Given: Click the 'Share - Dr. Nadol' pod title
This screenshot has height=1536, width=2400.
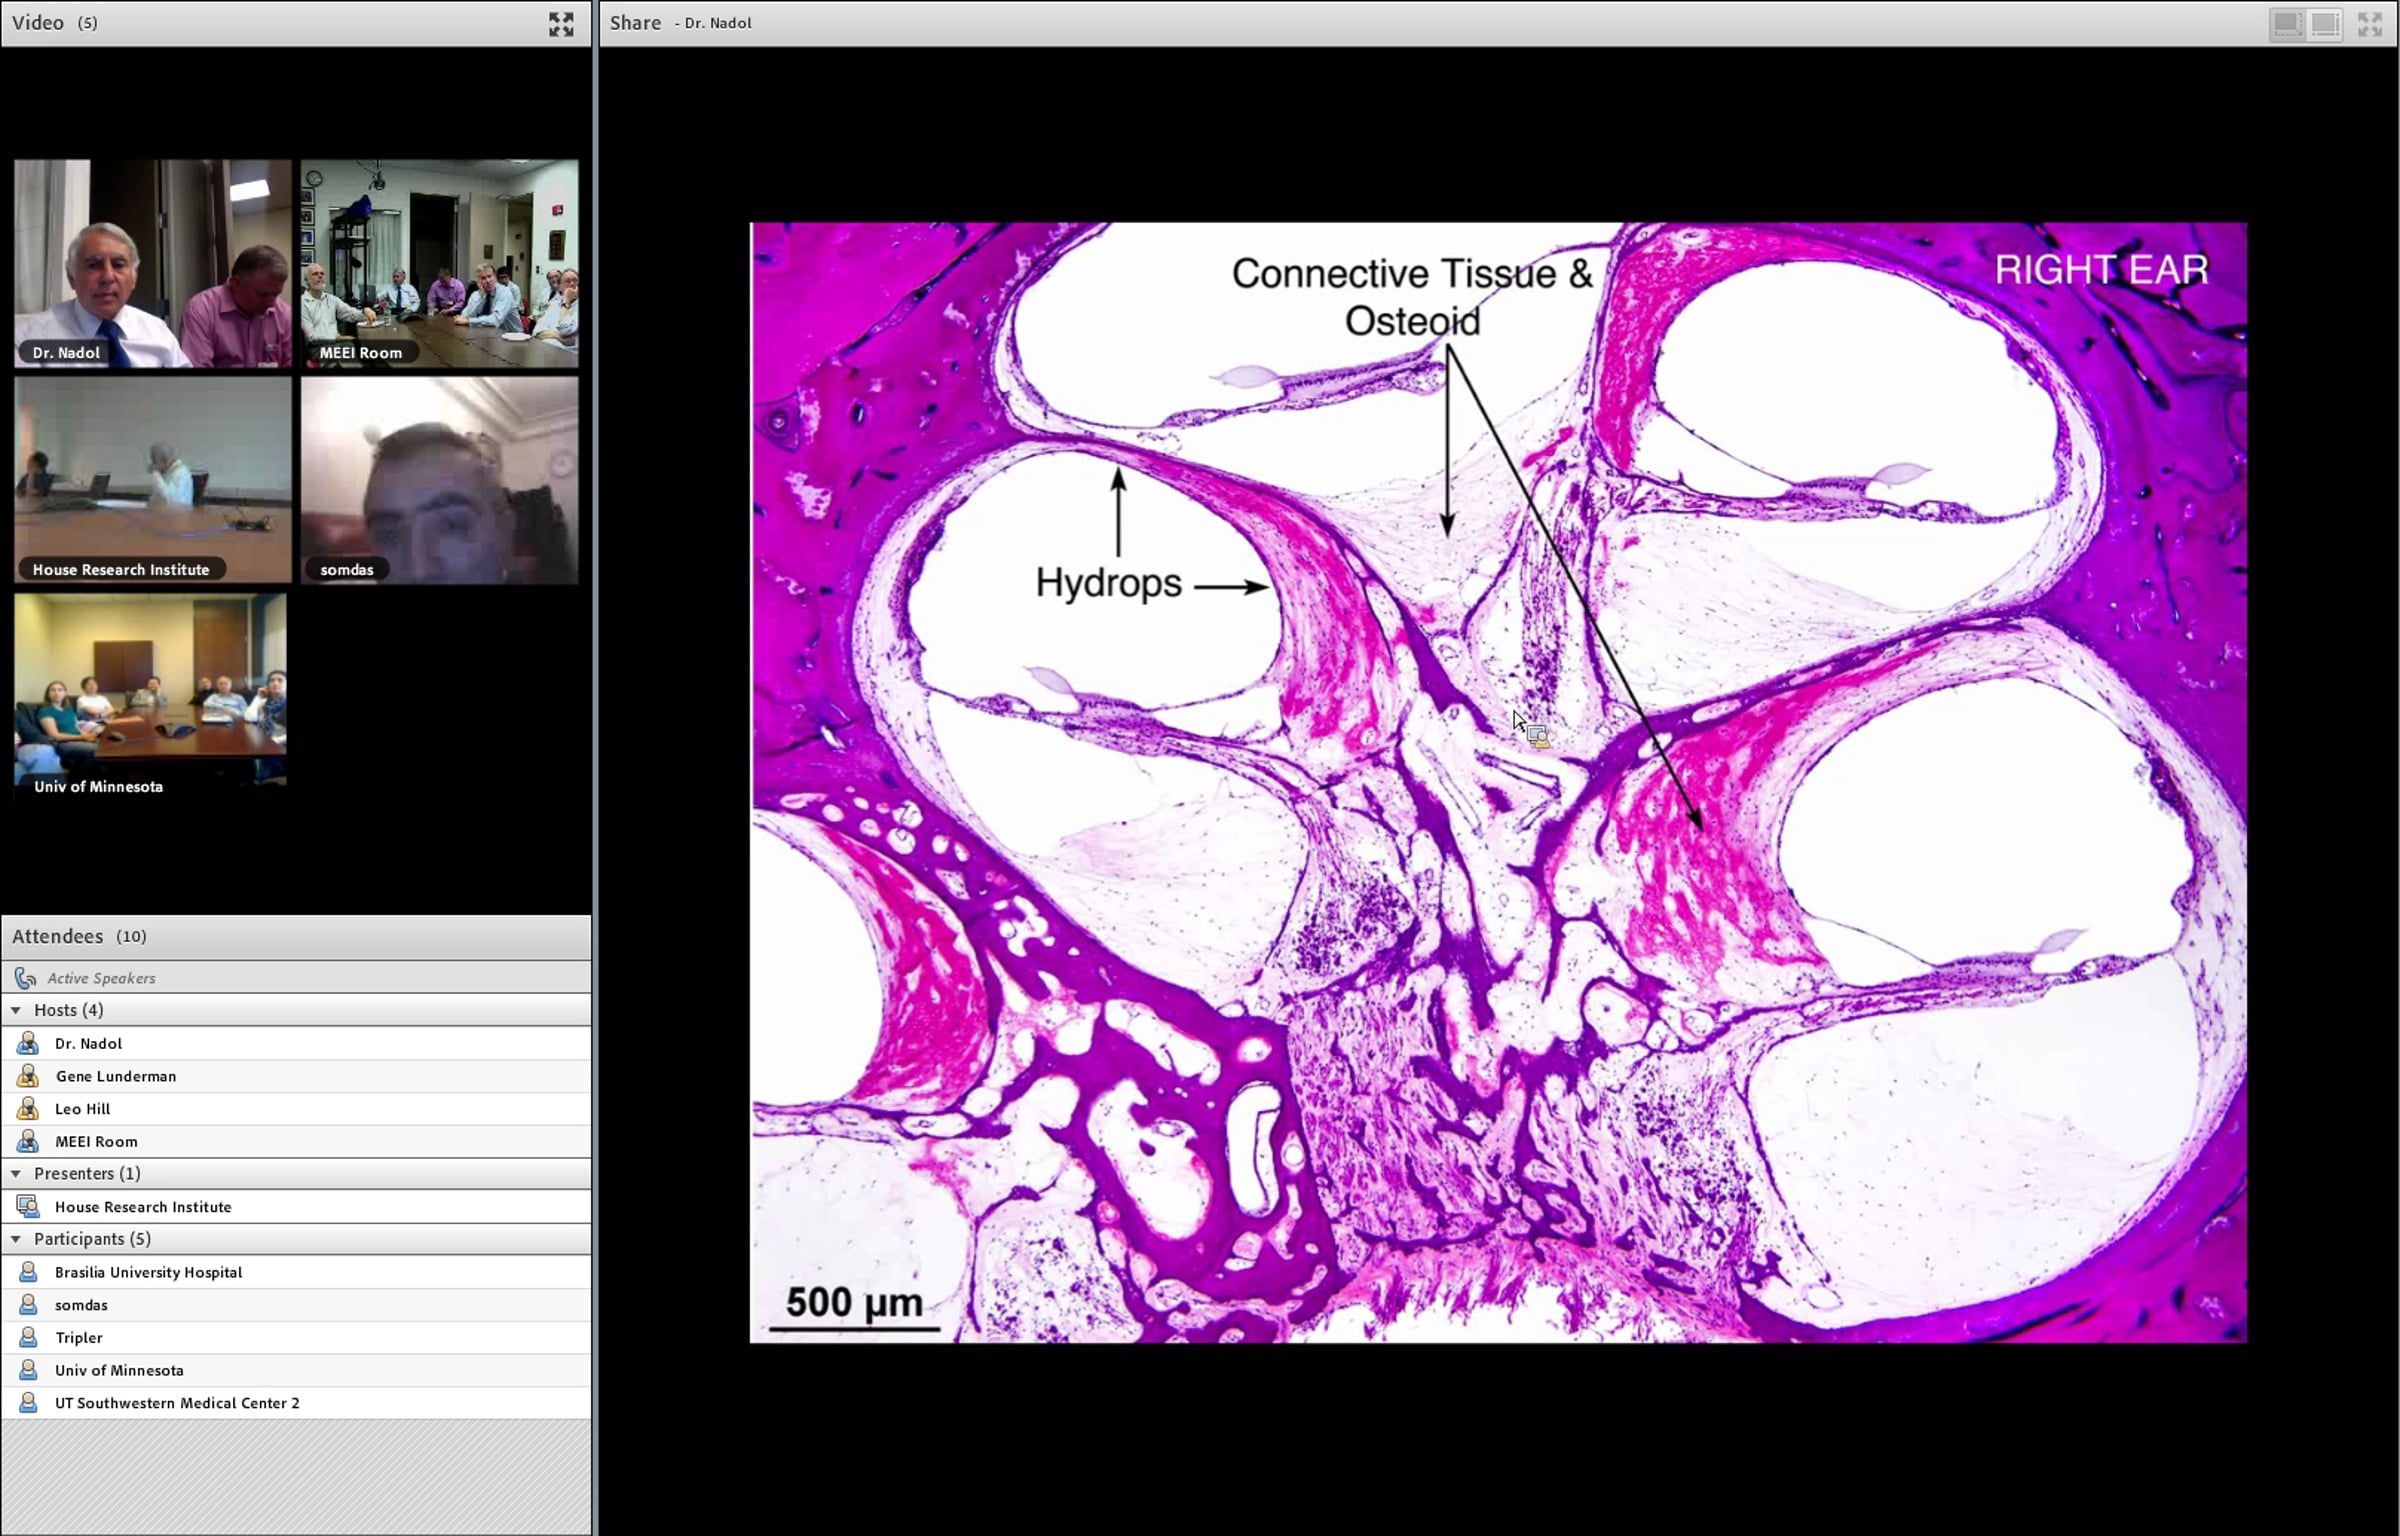Looking at the screenshot, I should click(x=681, y=23).
